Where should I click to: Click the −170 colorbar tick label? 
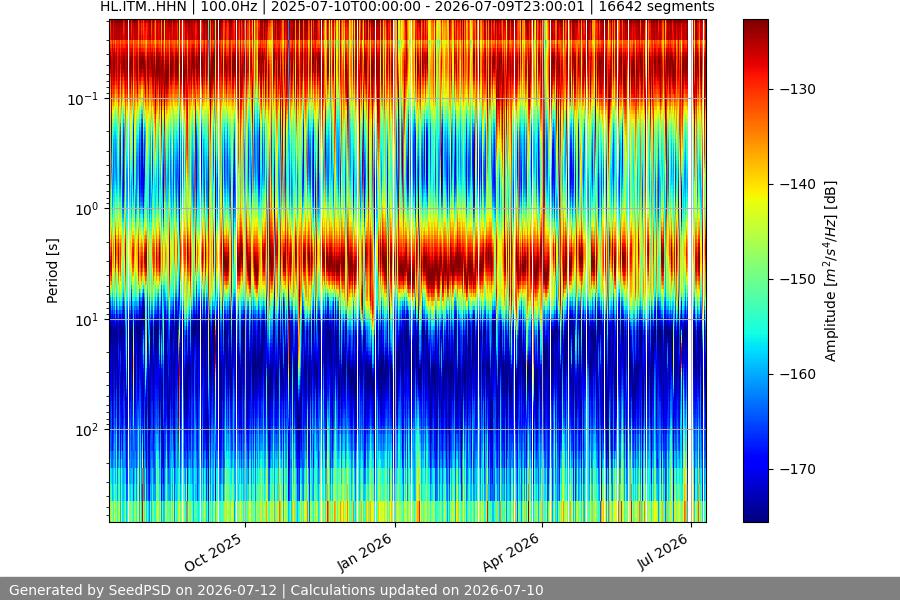(798, 469)
